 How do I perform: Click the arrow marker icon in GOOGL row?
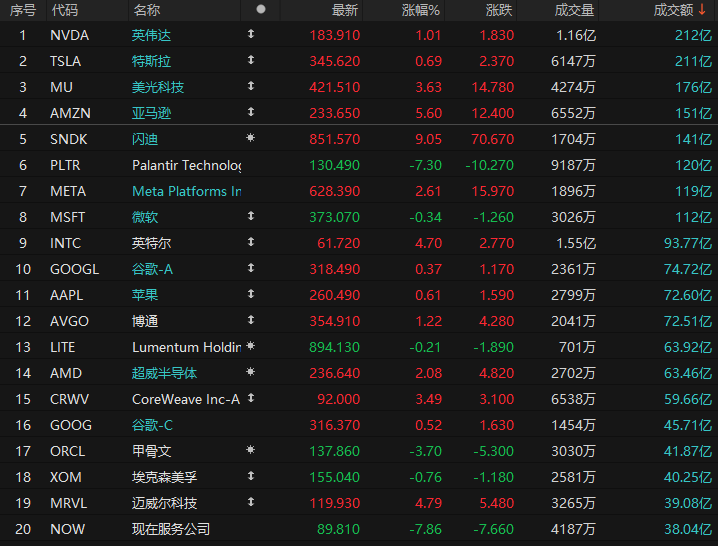(250, 268)
